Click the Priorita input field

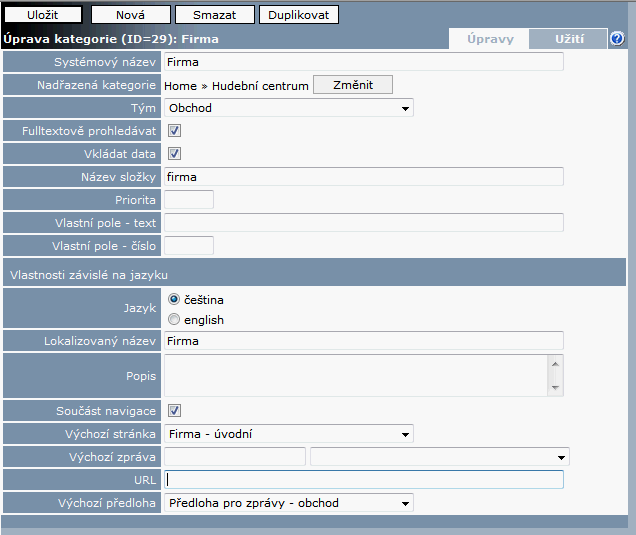(x=188, y=199)
